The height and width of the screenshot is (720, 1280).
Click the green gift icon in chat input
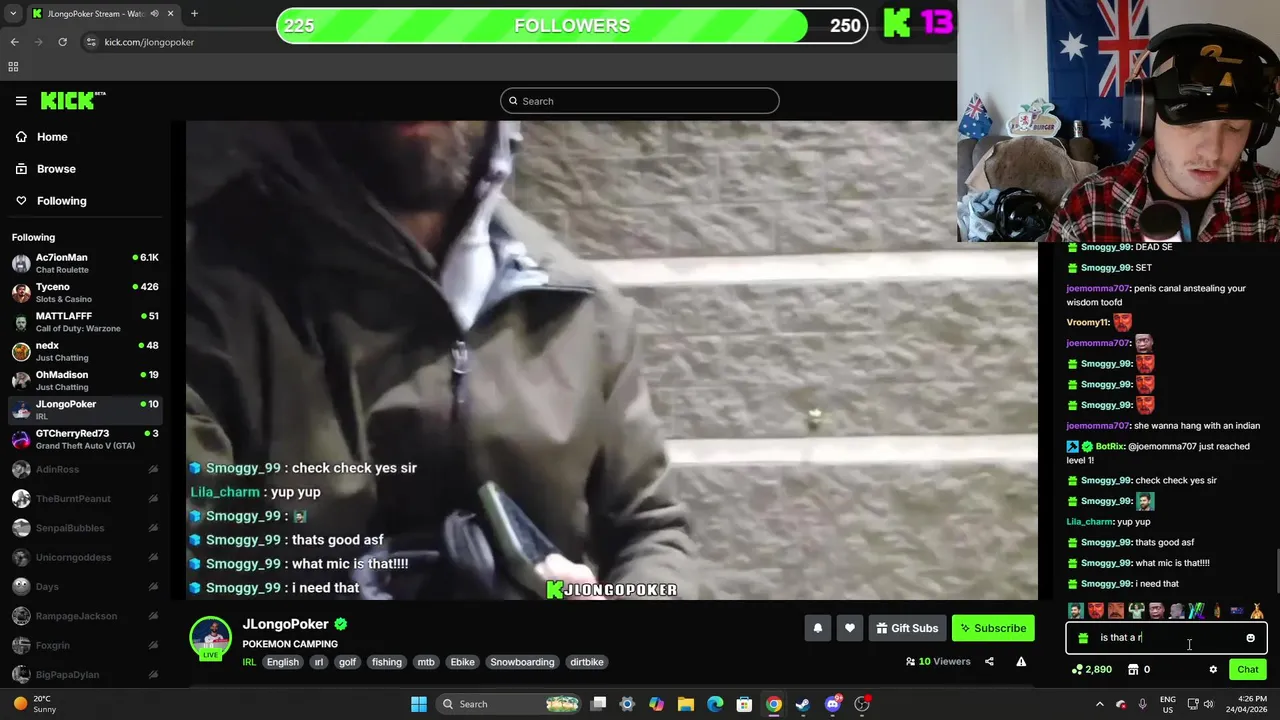(1083, 638)
